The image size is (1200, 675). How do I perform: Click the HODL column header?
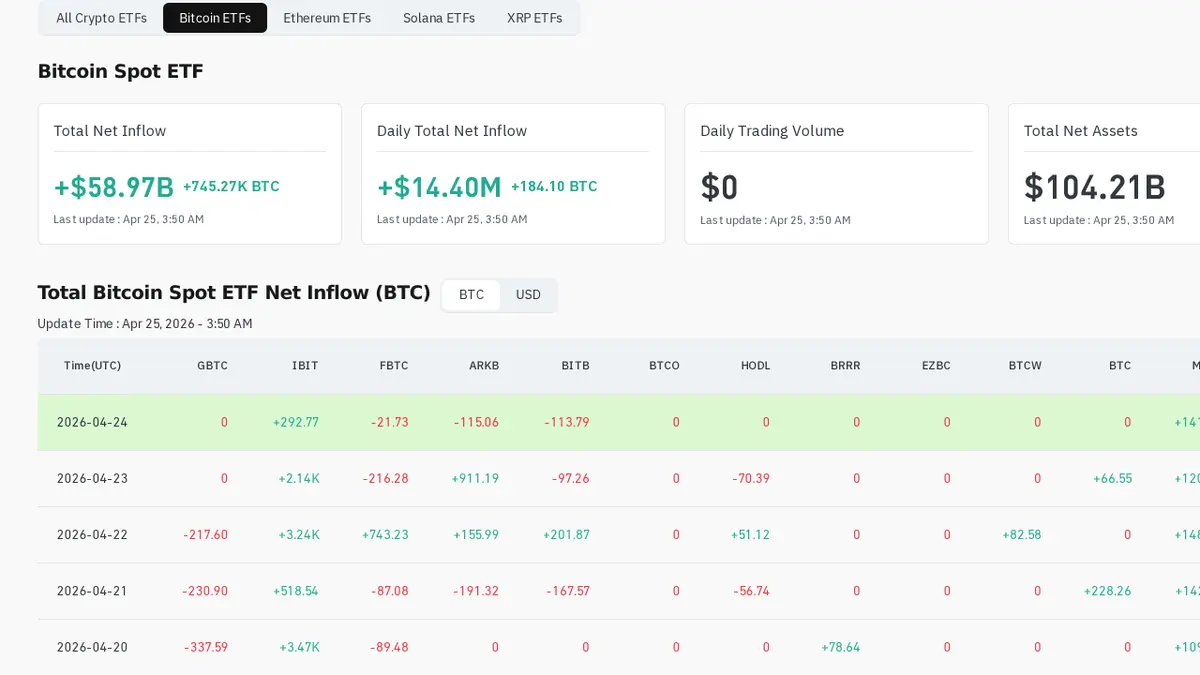tap(755, 366)
